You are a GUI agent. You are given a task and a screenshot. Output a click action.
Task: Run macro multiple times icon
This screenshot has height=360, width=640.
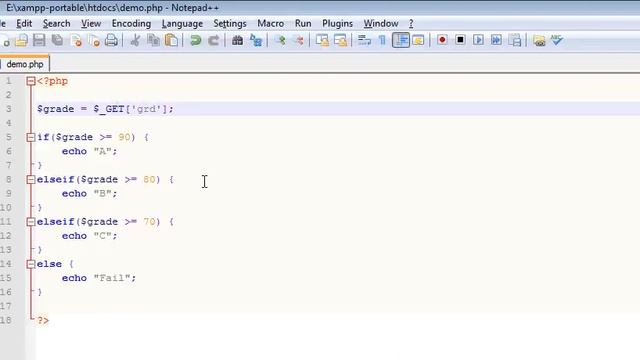click(x=496, y=40)
